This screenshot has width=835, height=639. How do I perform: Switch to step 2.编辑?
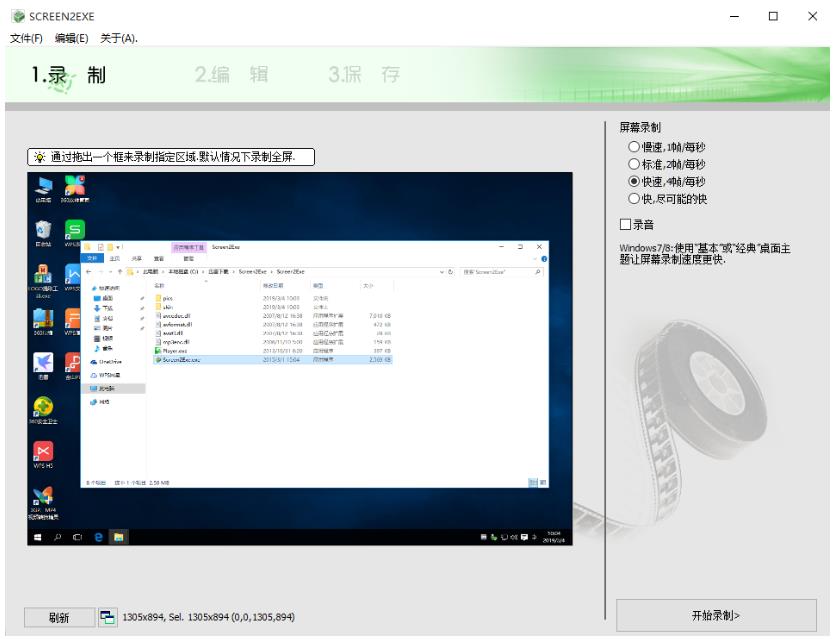pyautogui.click(x=231, y=75)
